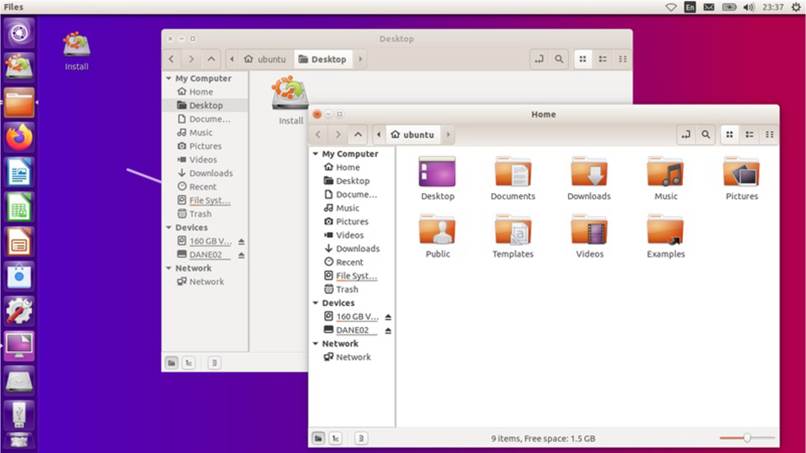806x453 pixels.
Task: Show places sidebar in Home window
Action: point(318,439)
